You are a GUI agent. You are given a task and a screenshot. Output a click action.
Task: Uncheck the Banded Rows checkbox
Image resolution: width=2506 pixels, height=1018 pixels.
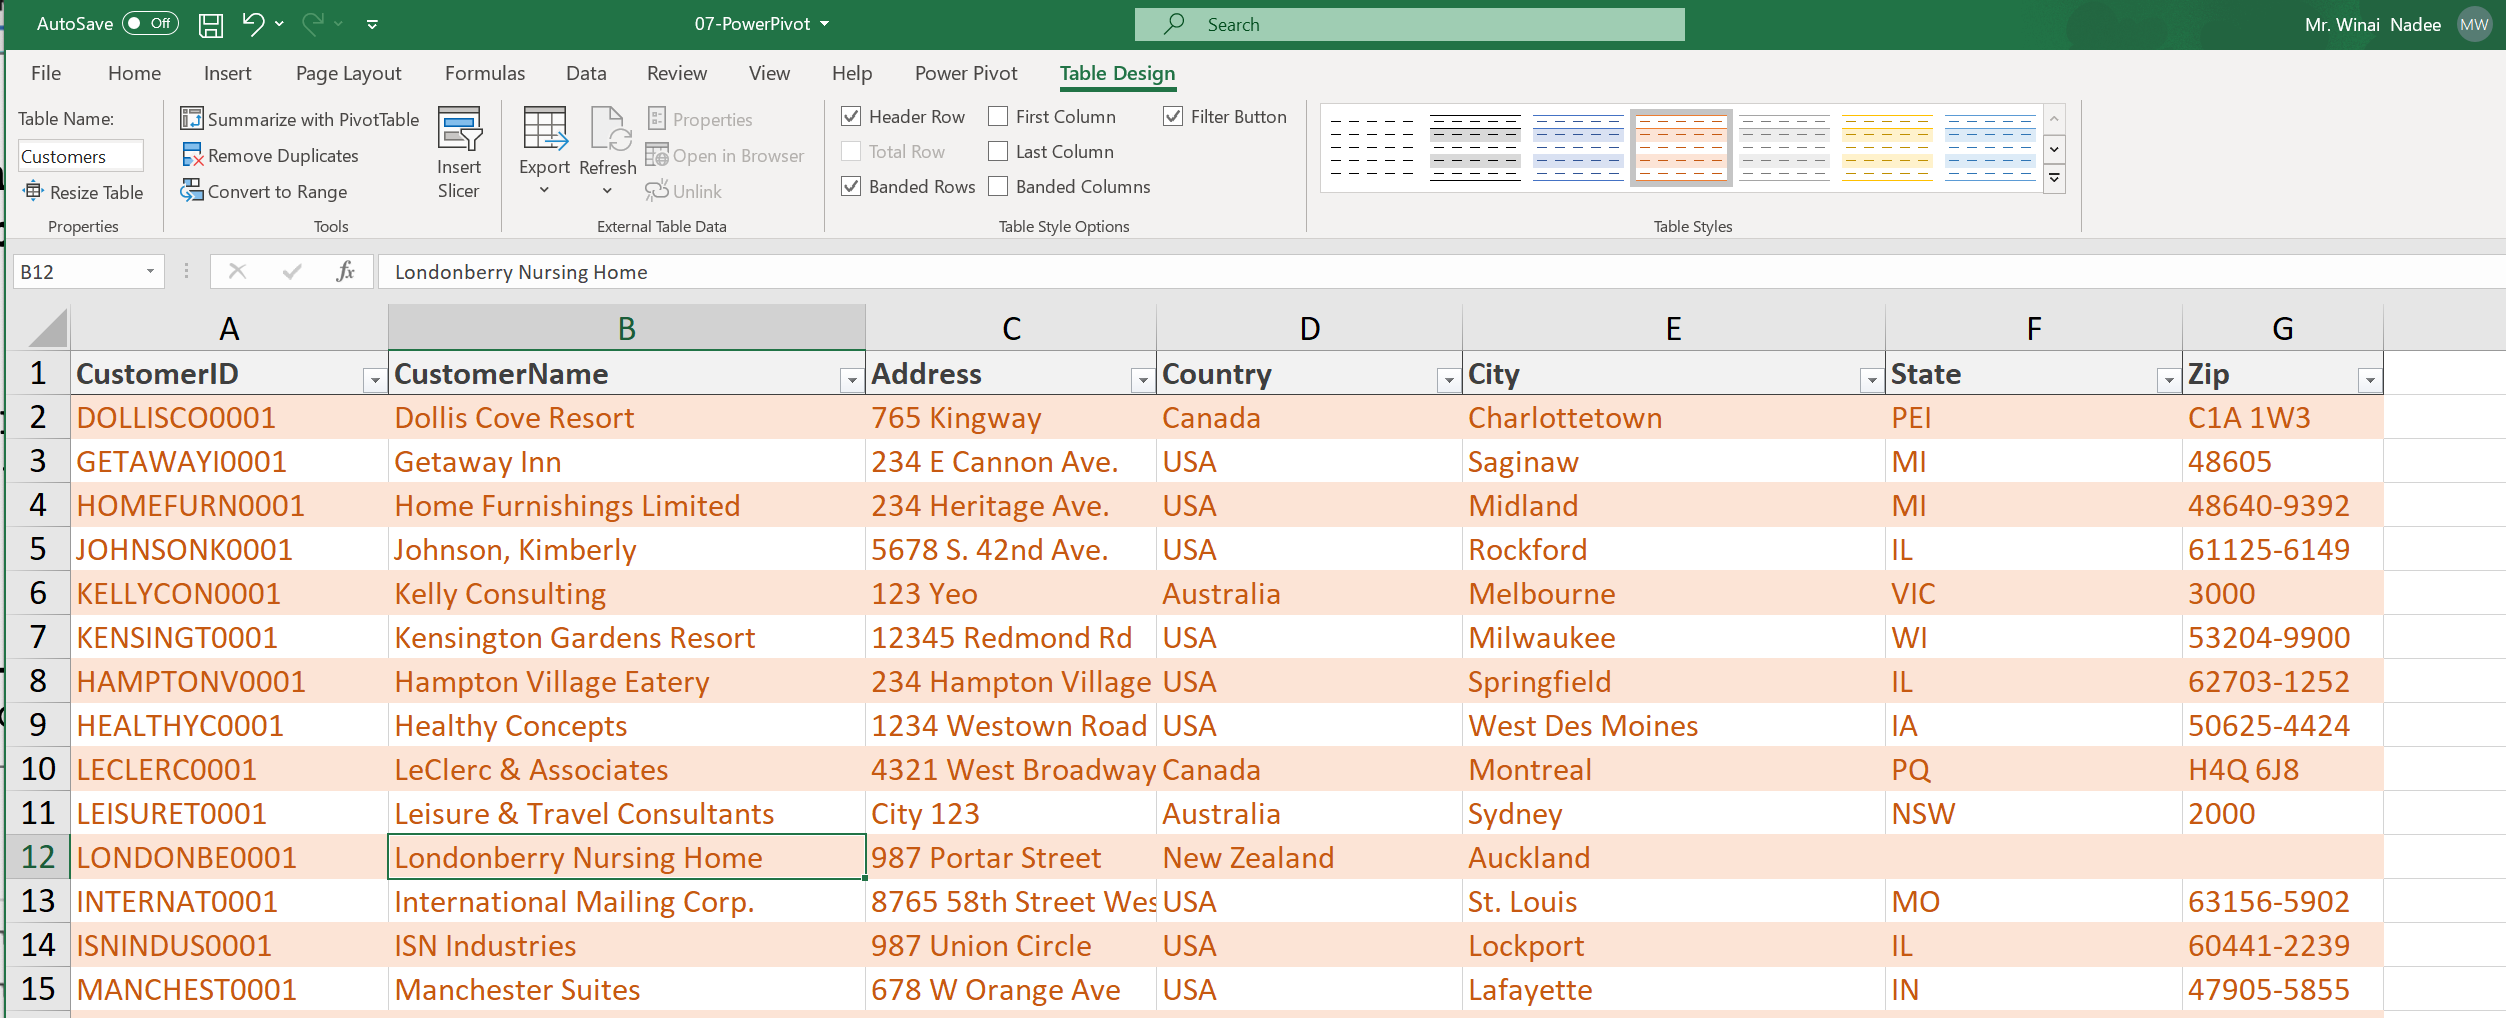pos(851,186)
